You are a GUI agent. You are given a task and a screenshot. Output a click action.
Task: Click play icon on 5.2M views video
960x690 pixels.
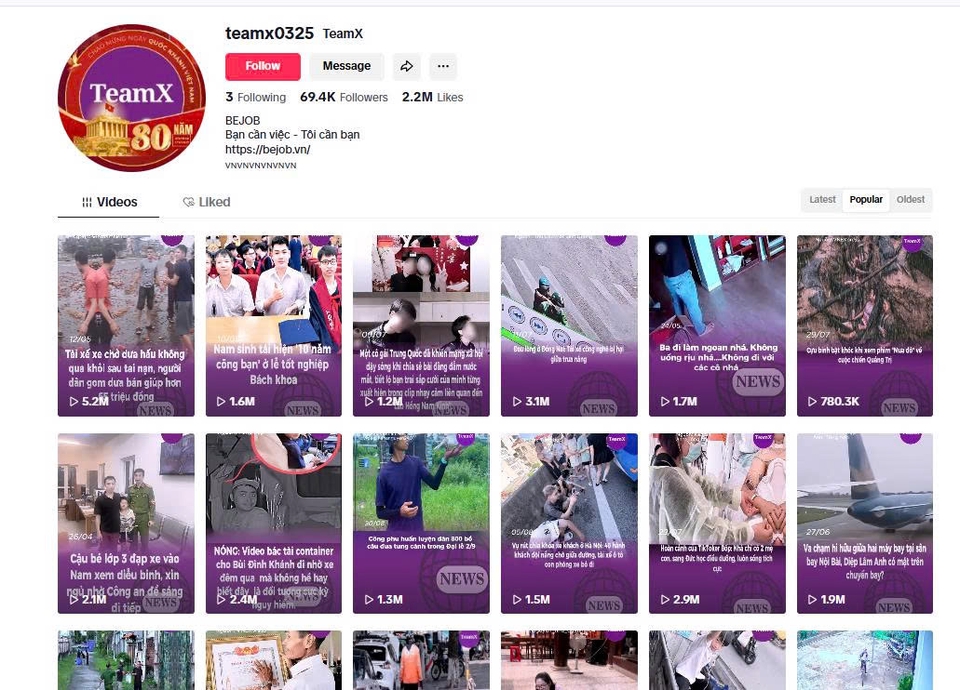[74, 401]
